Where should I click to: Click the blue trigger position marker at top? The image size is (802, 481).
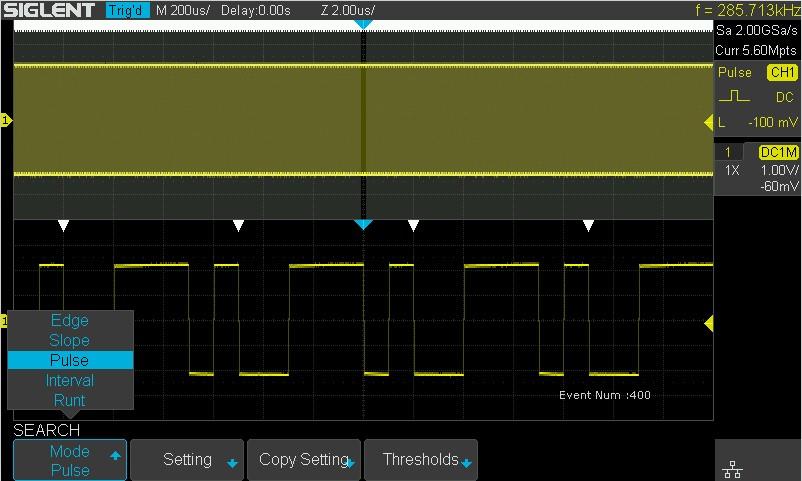coord(364,23)
